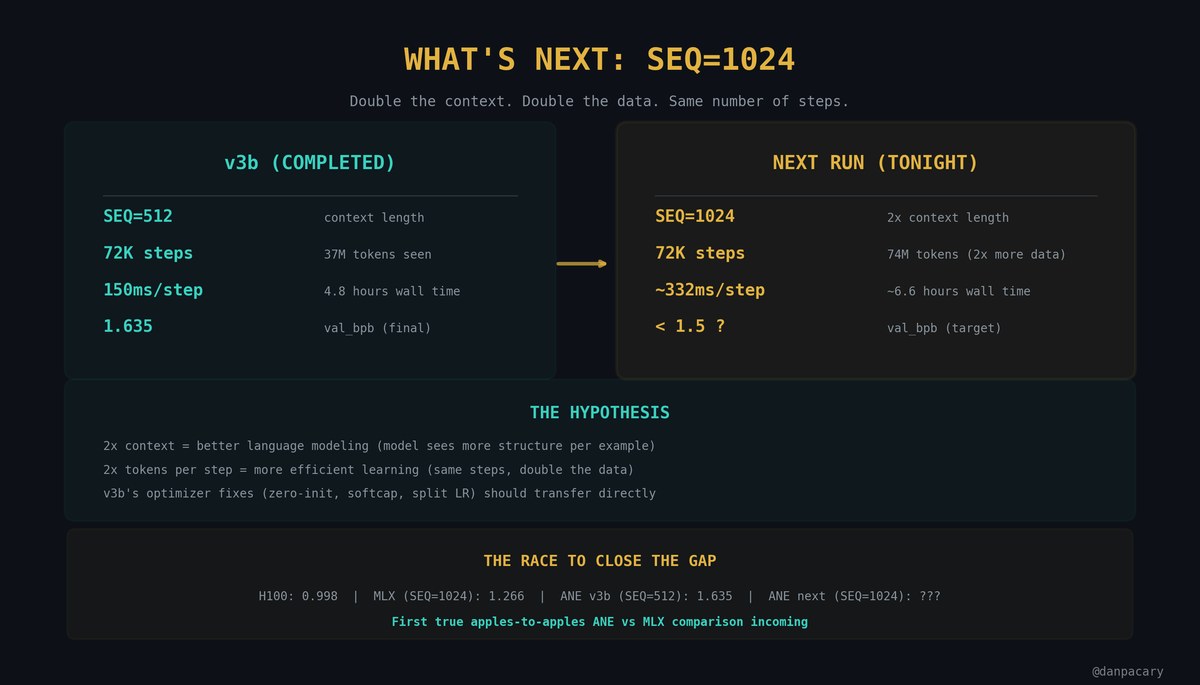Viewport: 1200px width, 685px height.
Task: Click the "< 1.5 ?" target value
Action: [690, 326]
